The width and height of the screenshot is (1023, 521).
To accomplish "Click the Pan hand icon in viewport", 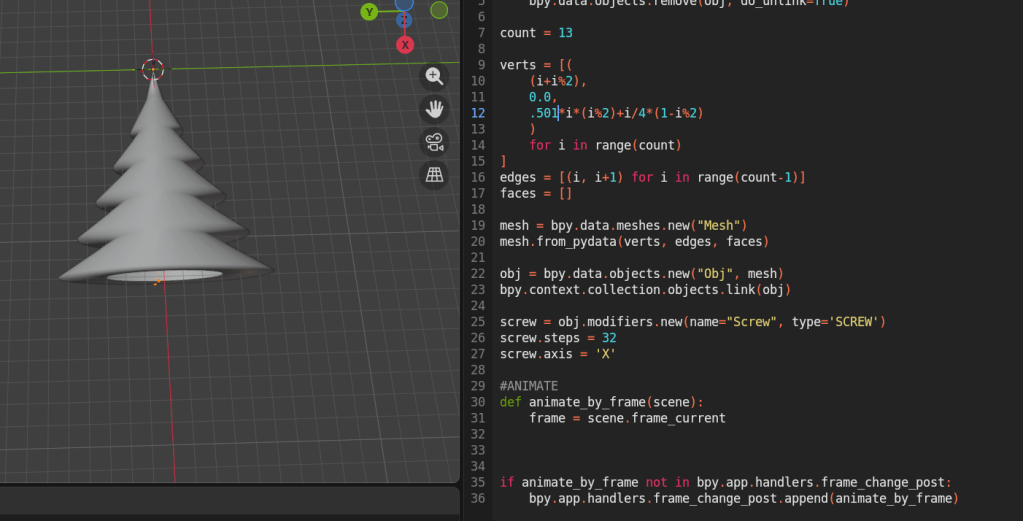I will [434, 109].
